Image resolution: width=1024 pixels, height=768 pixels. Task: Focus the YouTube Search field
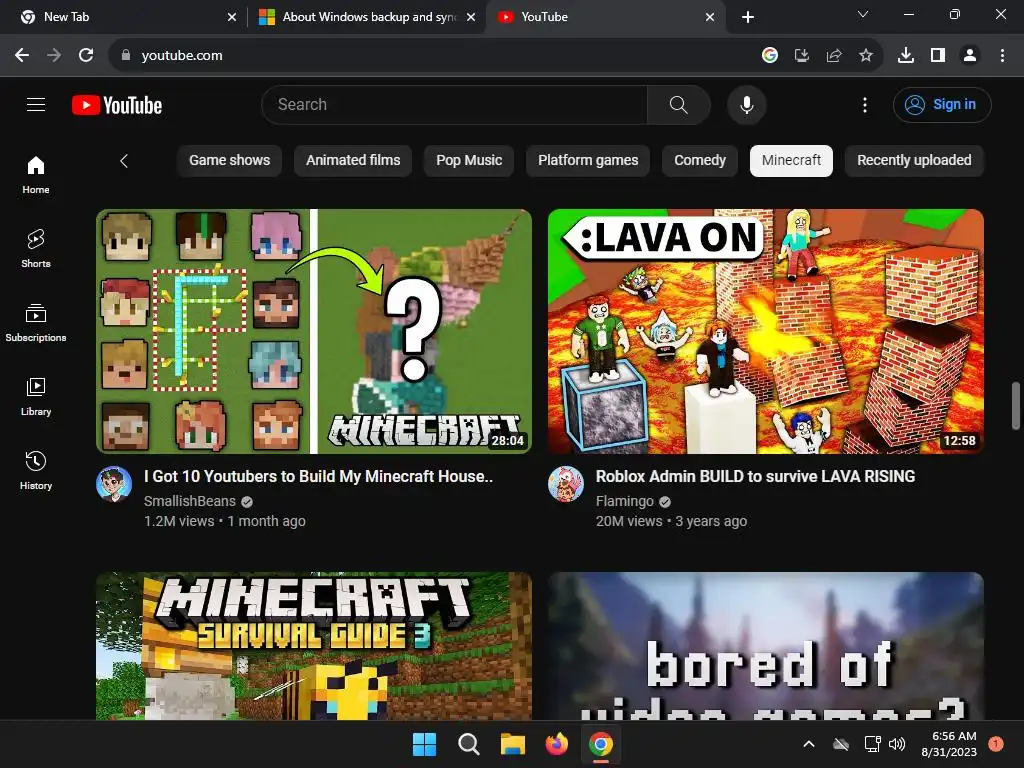(x=455, y=104)
